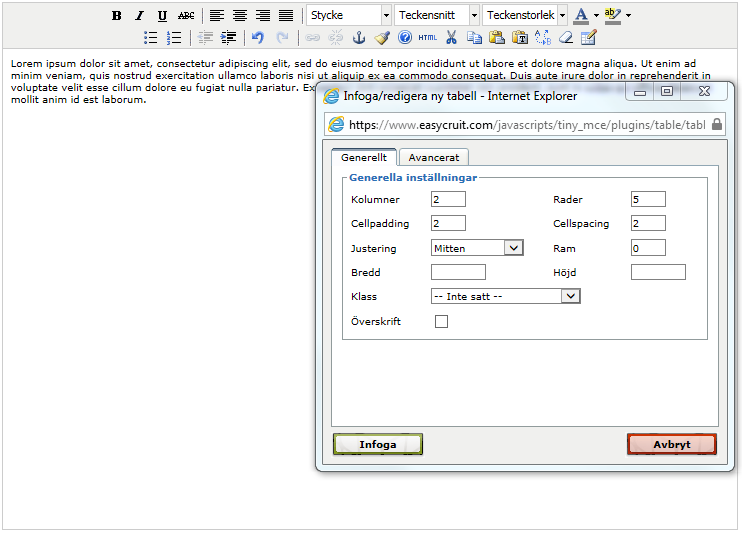This screenshot has width=742, height=534.
Task: Maximize the table dialog window
Action: coord(667,92)
